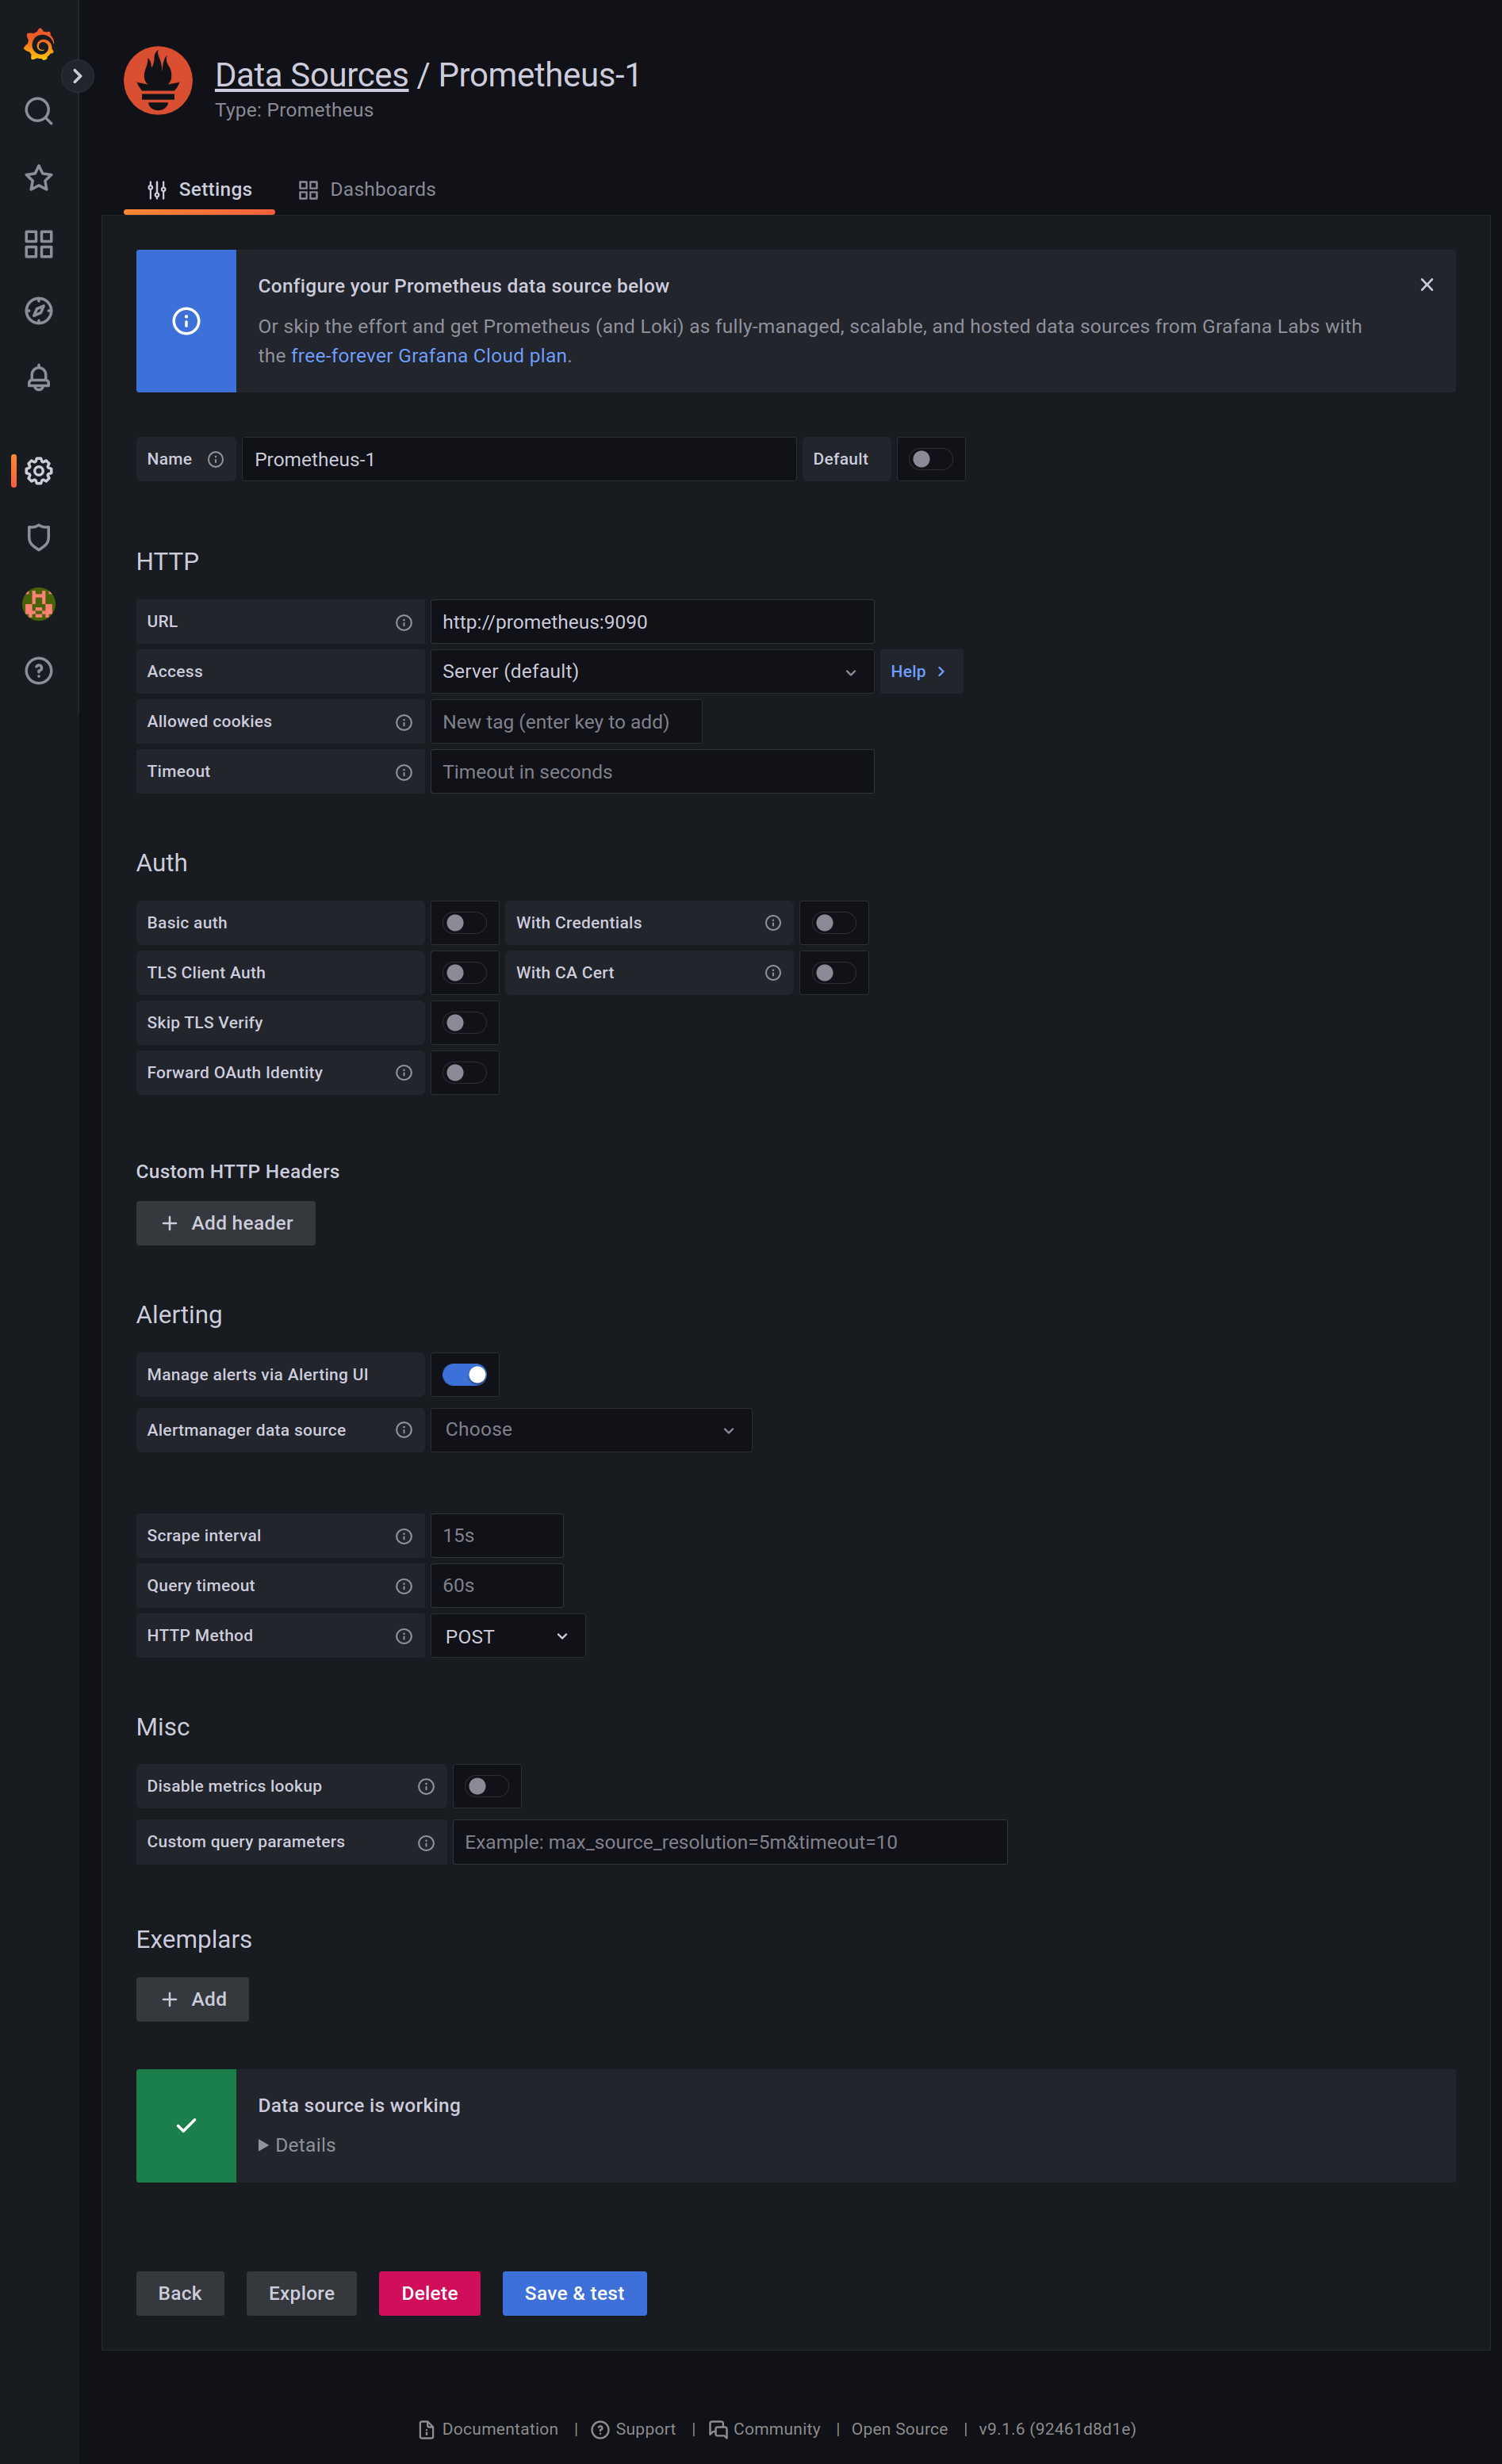Enable Skip TLS Verify toggle
The width and height of the screenshot is (1502, 2464).
click(465, 1023)
